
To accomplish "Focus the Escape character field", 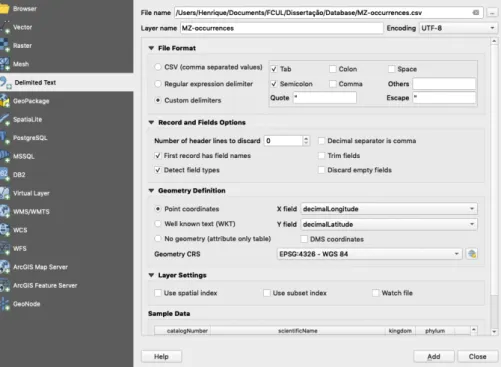I will coord(444,98).
